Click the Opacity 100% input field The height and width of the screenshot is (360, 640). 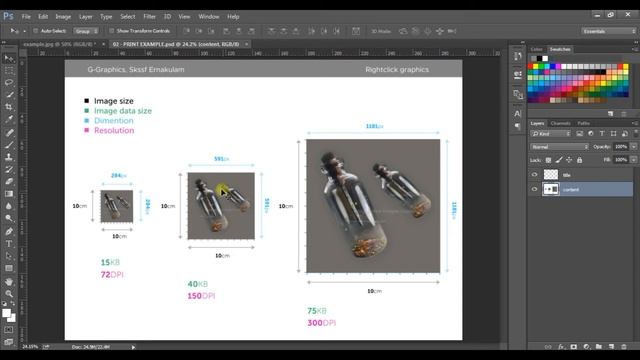pyautogui.click(x=621, y=147)
